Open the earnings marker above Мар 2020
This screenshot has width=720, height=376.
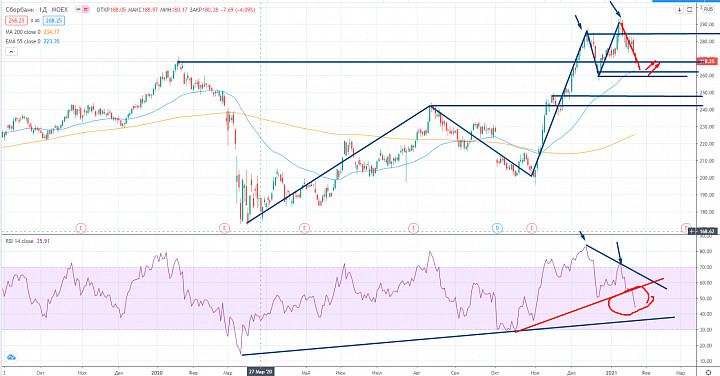point(225,228)
